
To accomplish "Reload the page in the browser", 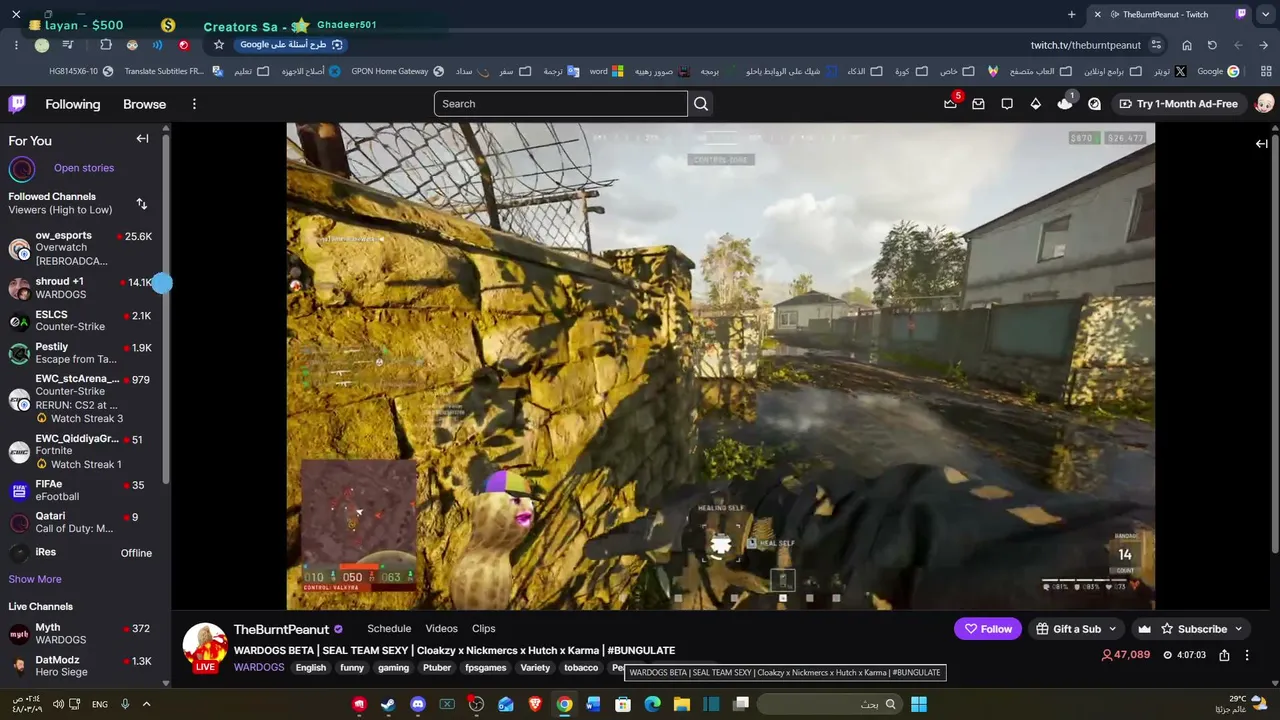I will coord(1212,45).
